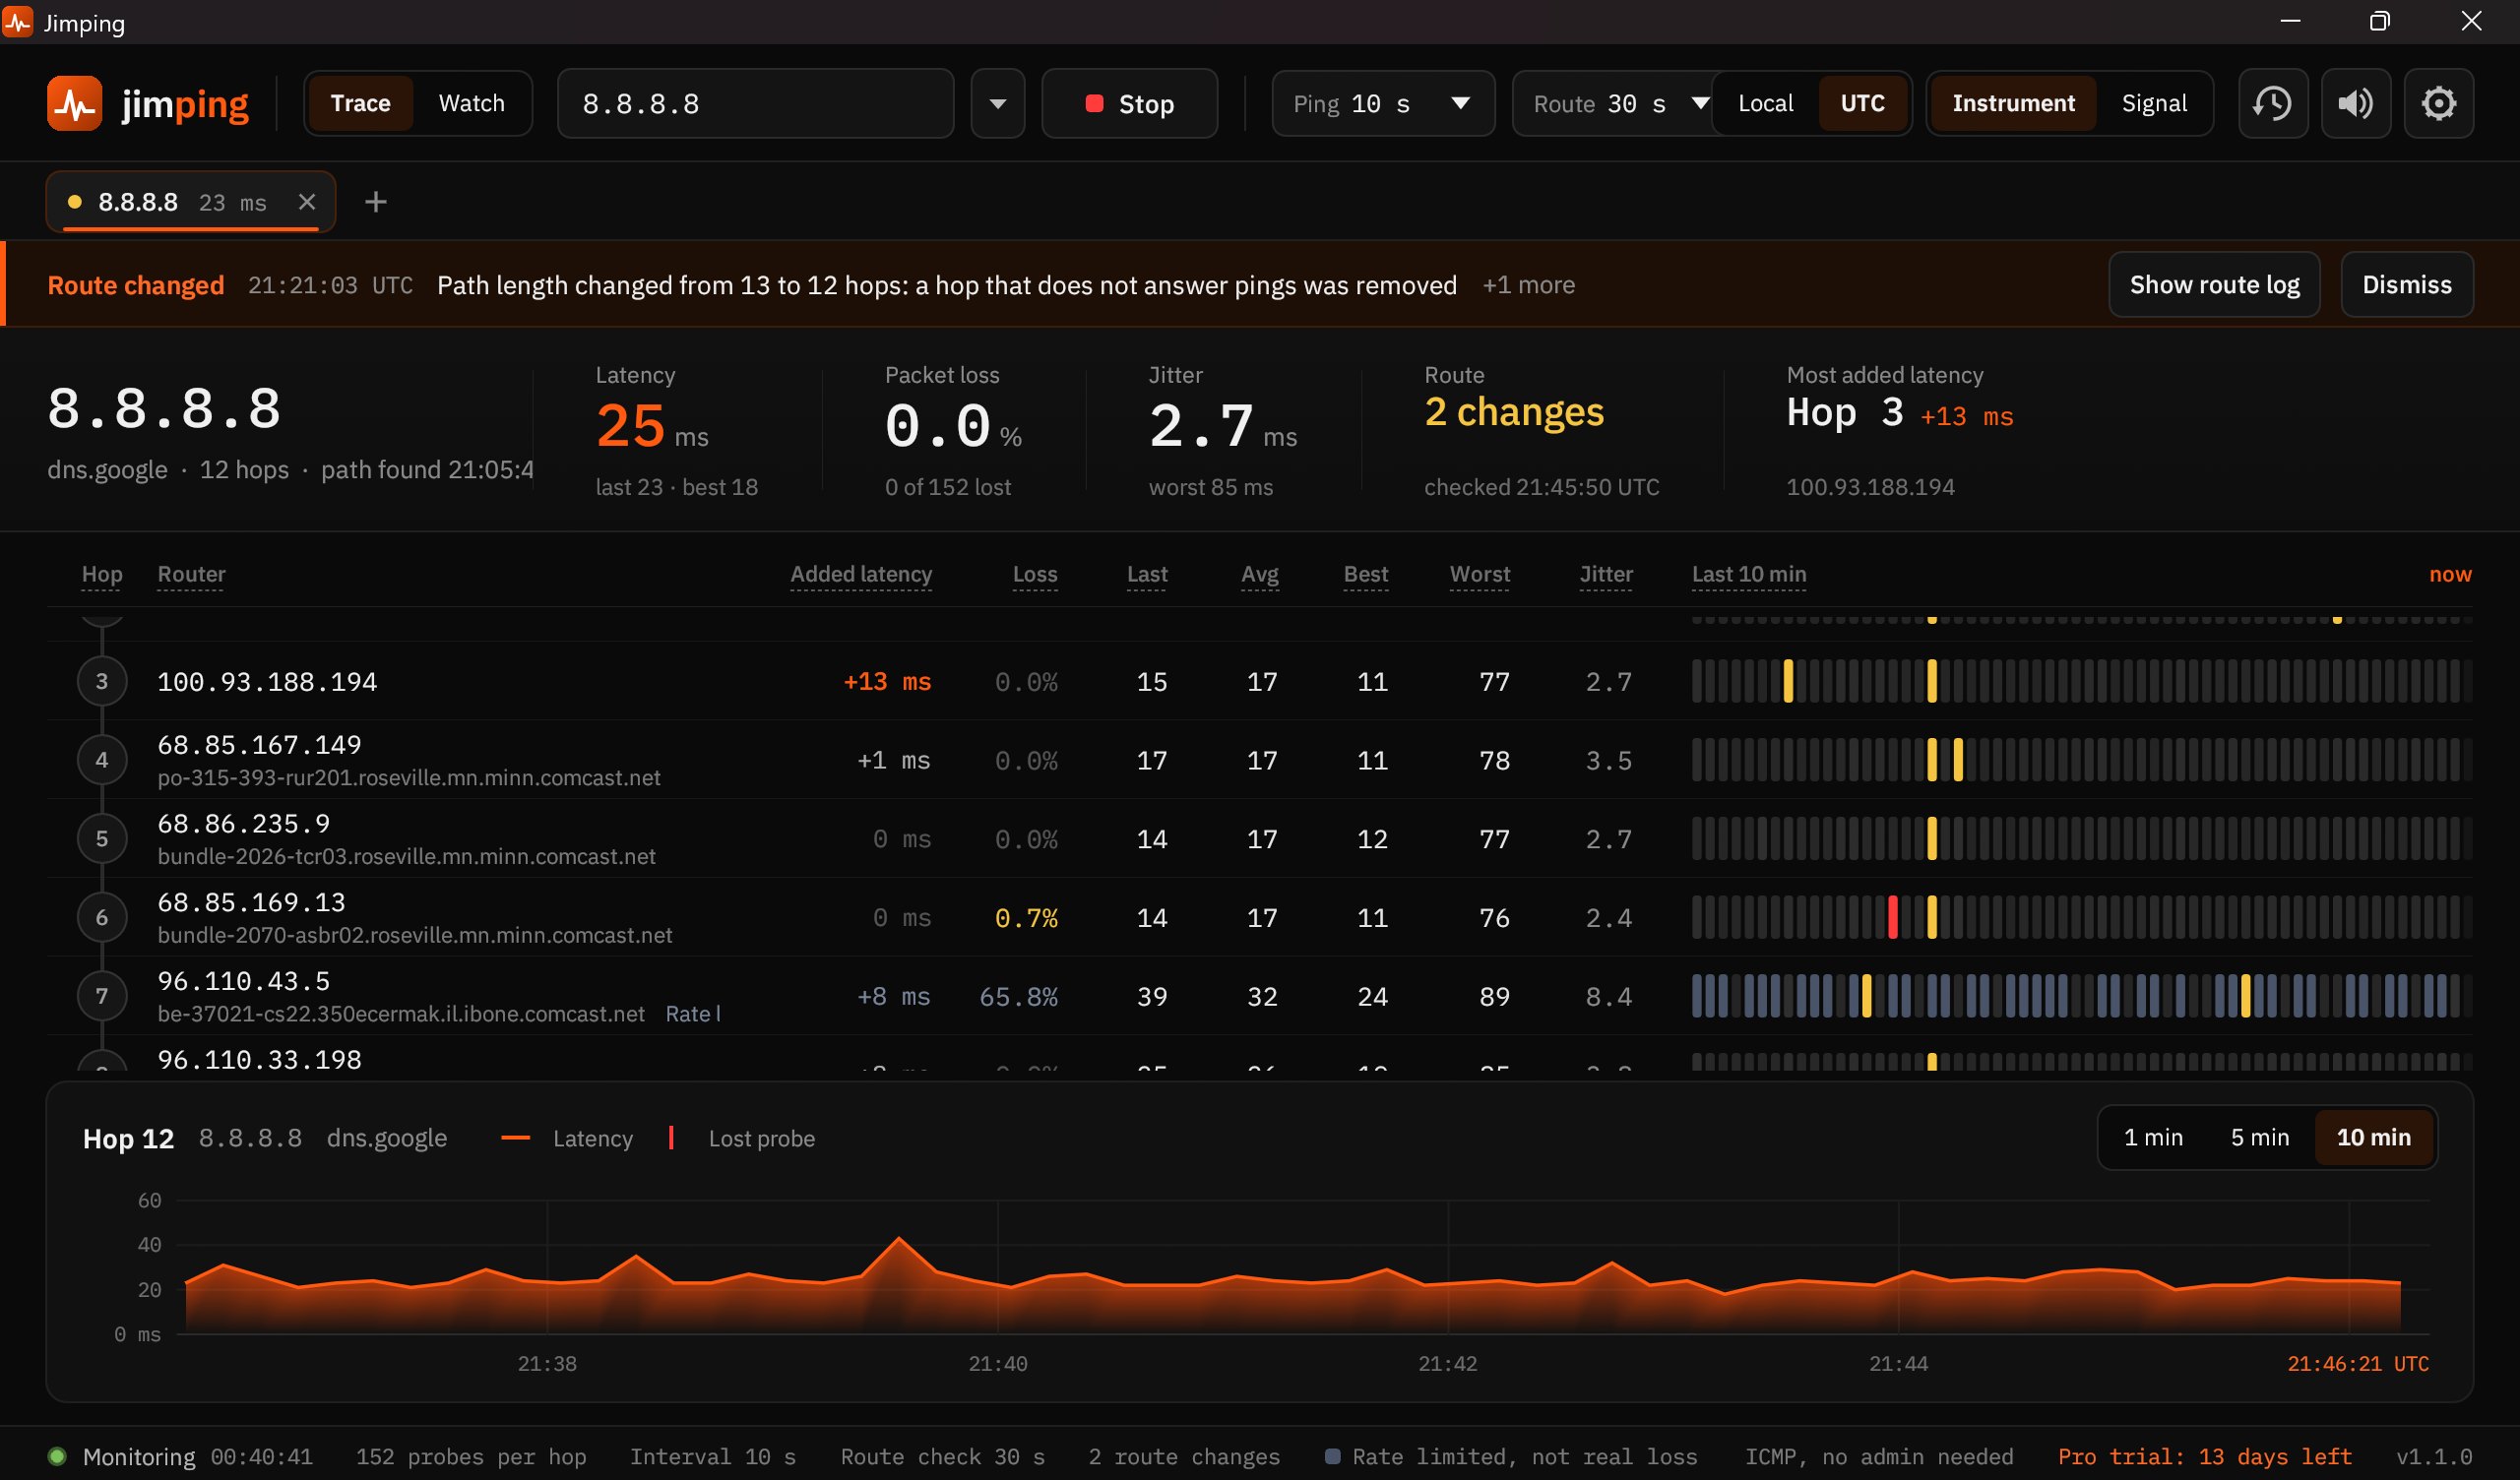2520x1480 pixels.
Task: Select hop 4 circle marker
Action: [102, 760]
